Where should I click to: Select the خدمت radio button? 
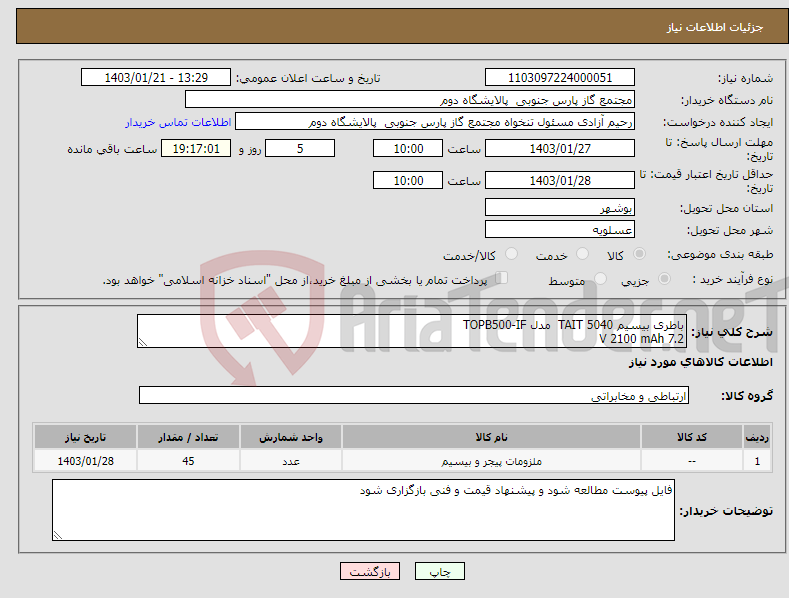pos(582,254)
